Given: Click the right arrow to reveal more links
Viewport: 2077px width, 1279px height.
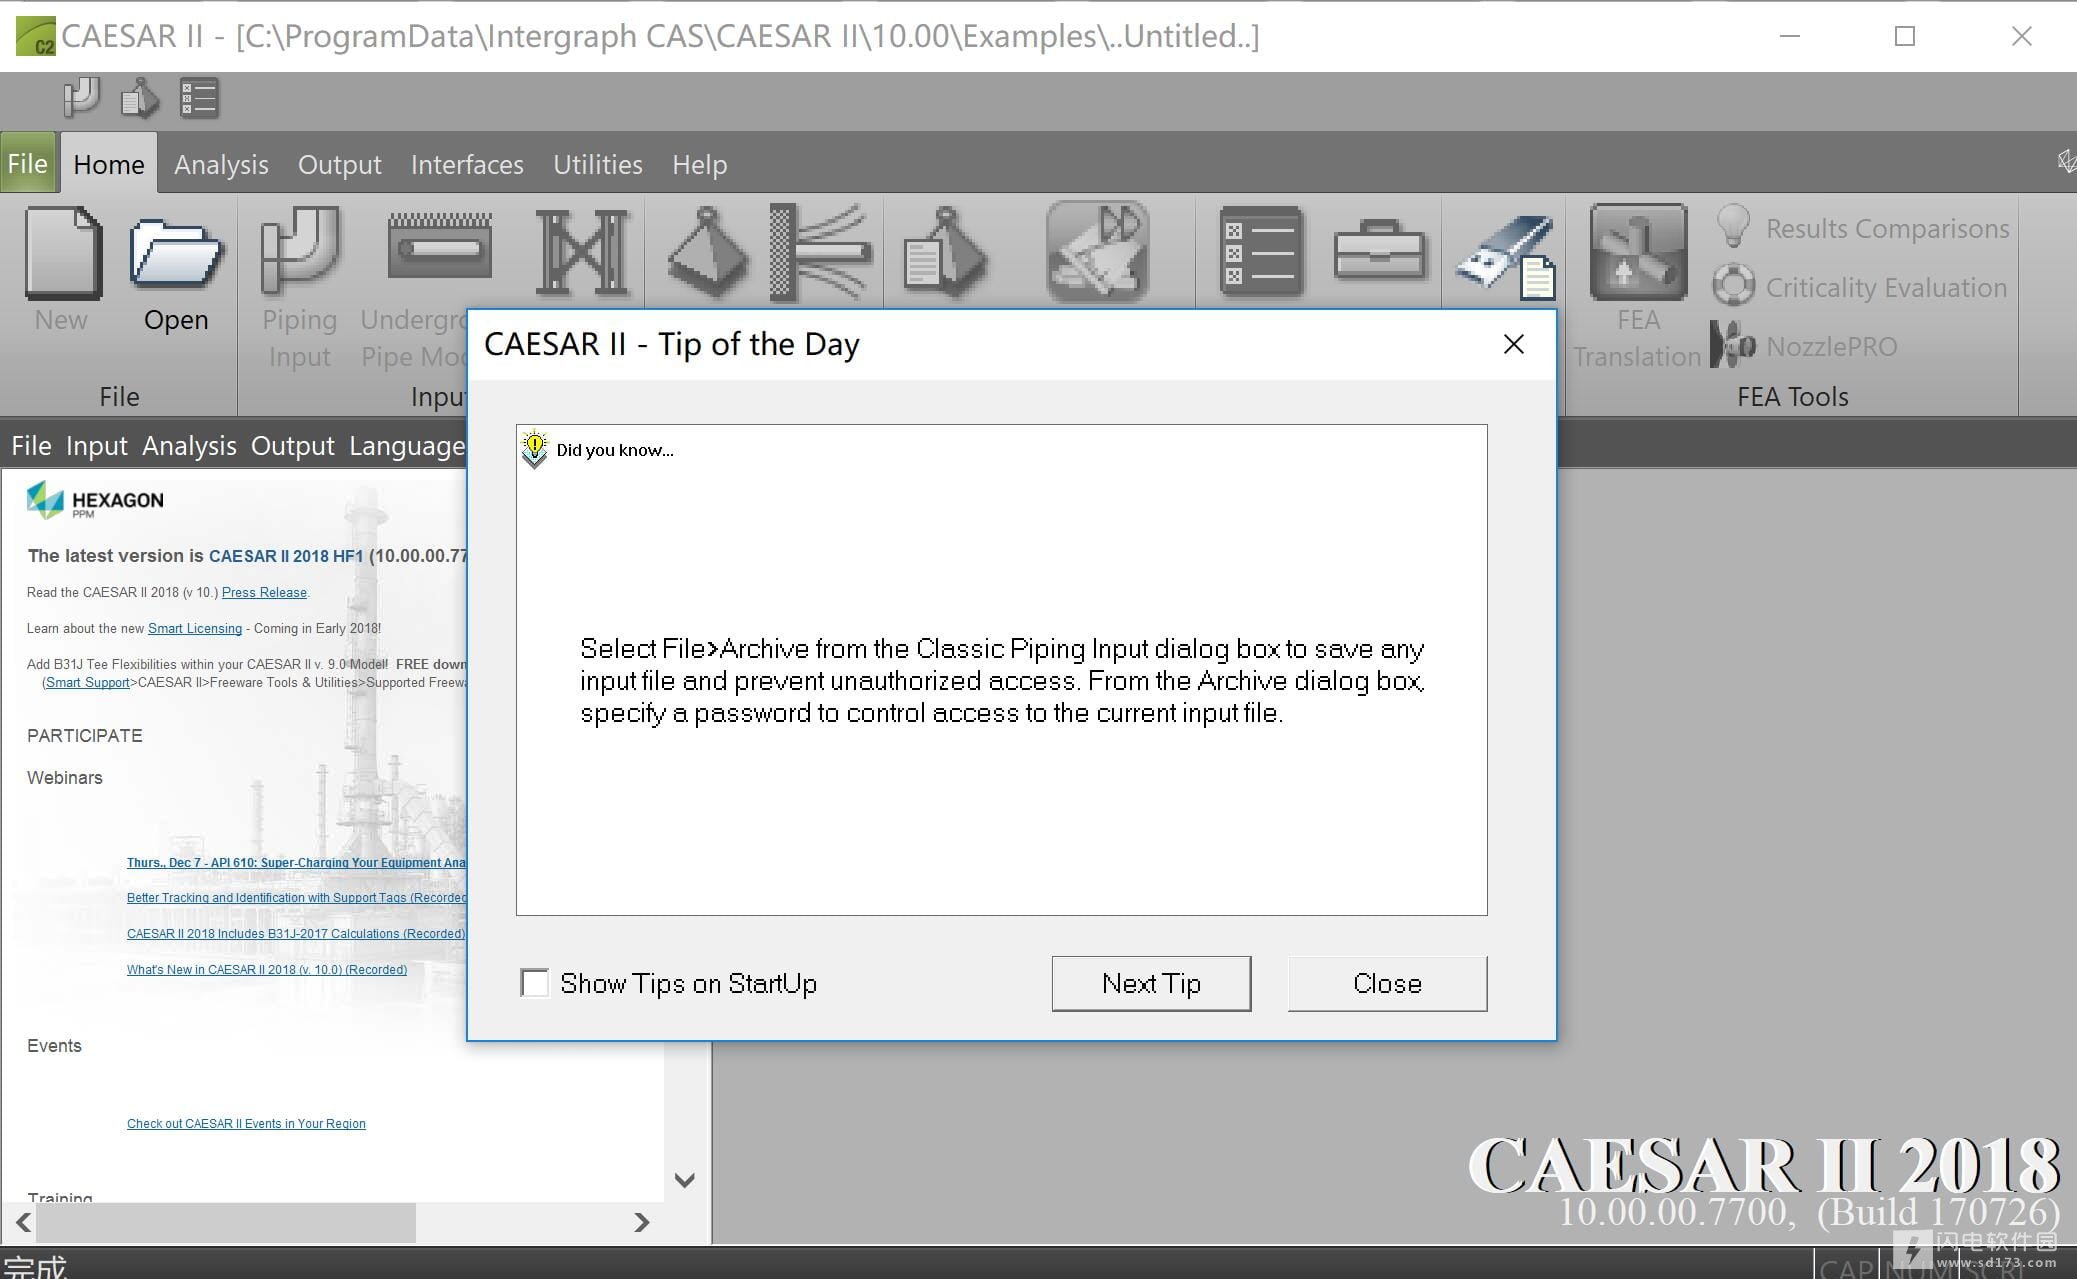Looking at the screenshot, I should (643, 1222).
